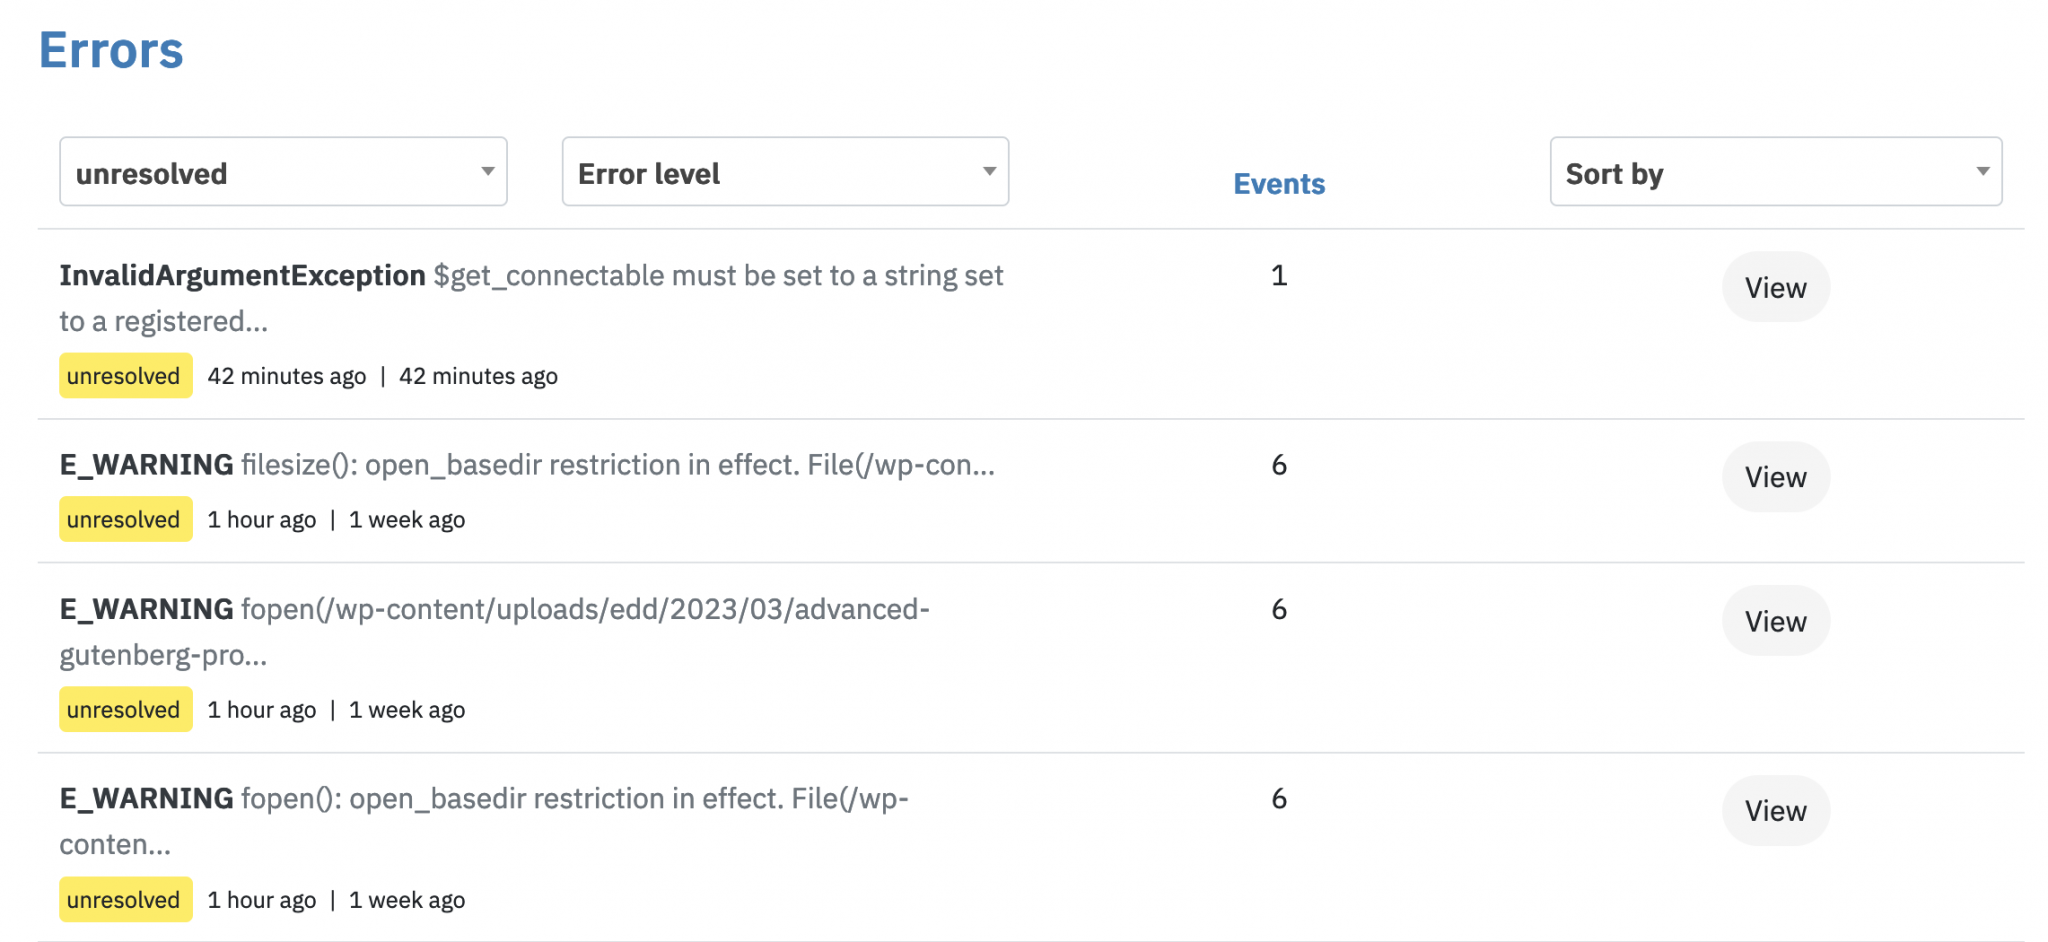Image resolution: width=2048 pixels, height=942 pixels.
Task: View the InvalidArgumentException error
Action: 1775,287
